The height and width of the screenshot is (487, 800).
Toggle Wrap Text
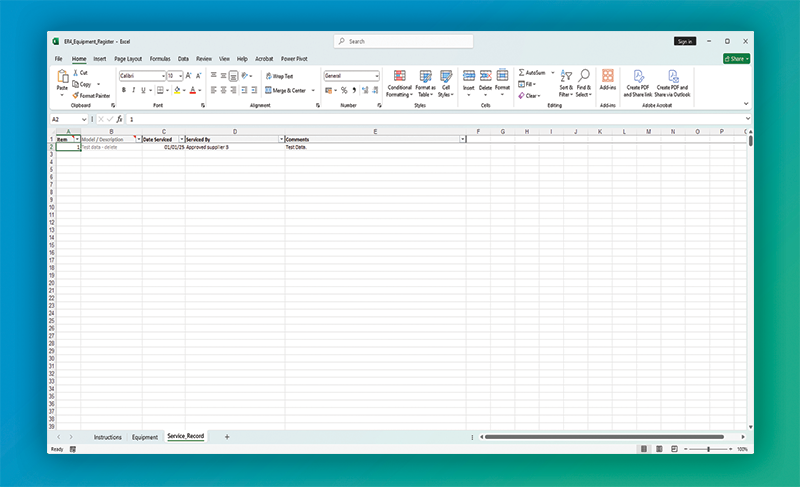279,76
